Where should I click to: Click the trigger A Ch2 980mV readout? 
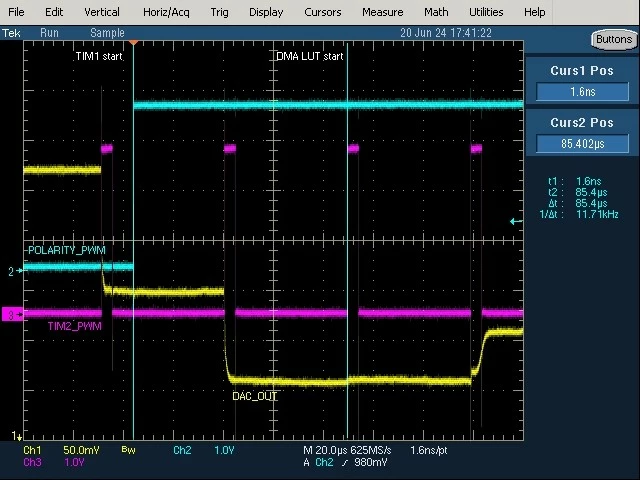[345, 462]
